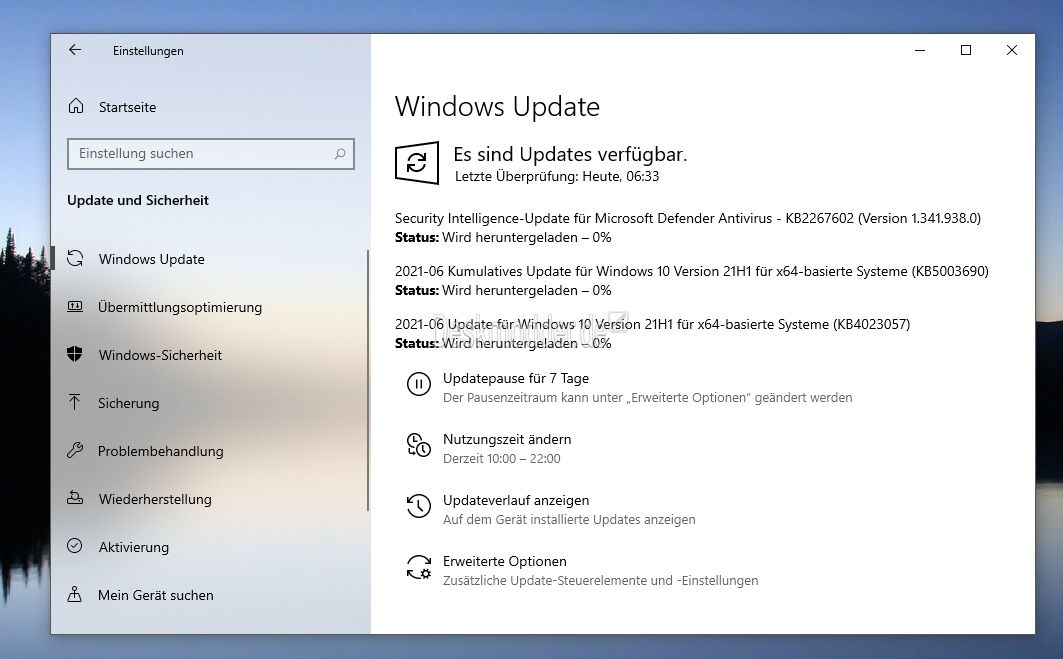Click the Aktivierung checkmark icon
The width and height of the screenshot is (1063, 659).
(x=75, y=546)
